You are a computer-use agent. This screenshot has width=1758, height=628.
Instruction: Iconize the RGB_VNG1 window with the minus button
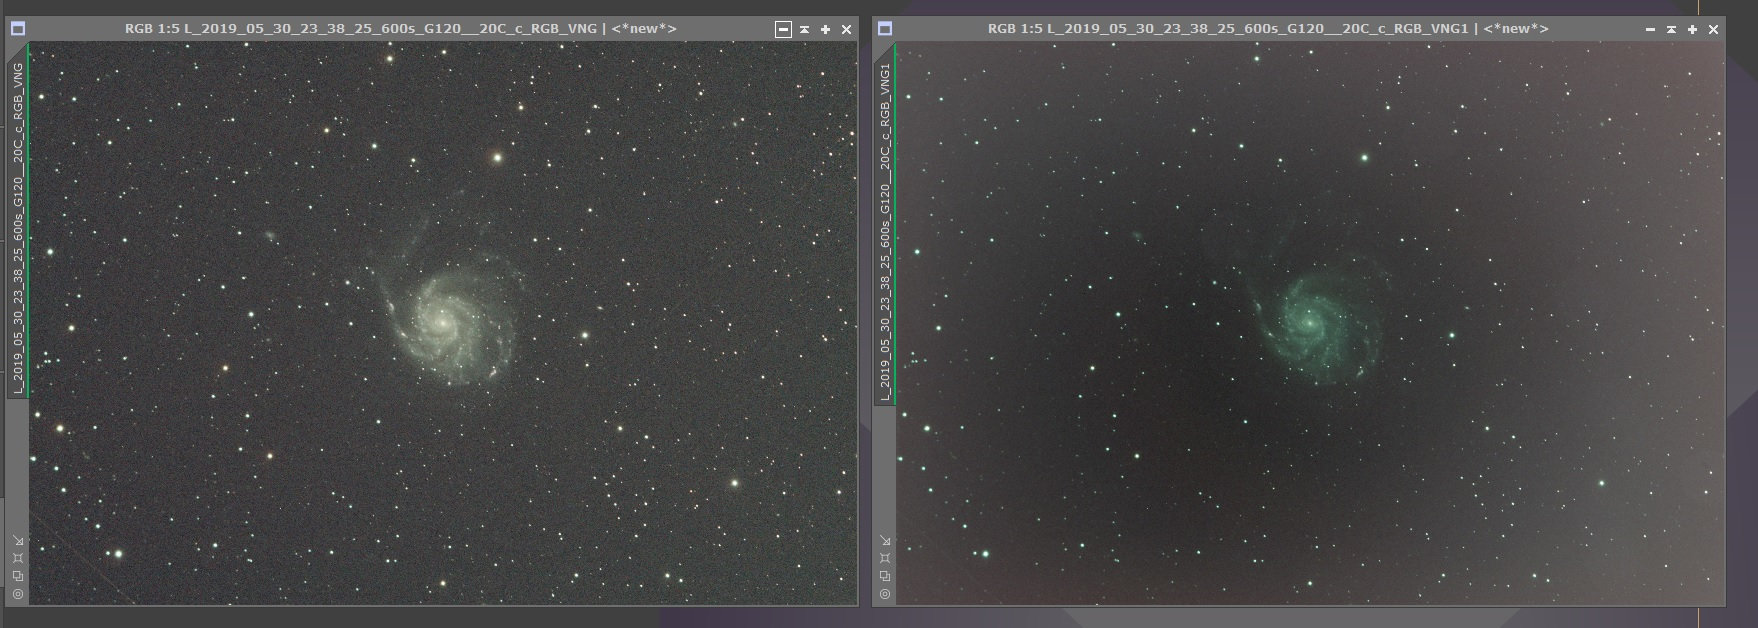point(1650,30)
